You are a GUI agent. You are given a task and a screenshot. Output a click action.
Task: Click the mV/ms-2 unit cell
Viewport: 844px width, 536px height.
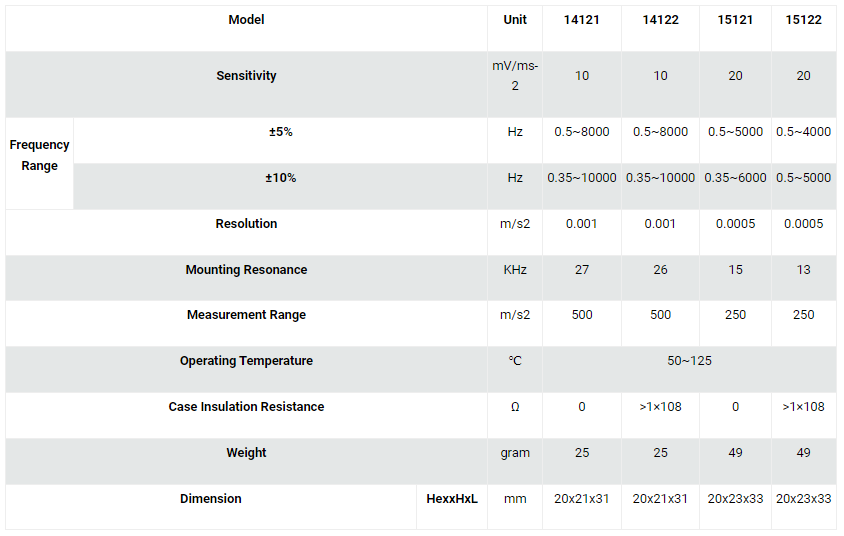(x=515, y=76)
